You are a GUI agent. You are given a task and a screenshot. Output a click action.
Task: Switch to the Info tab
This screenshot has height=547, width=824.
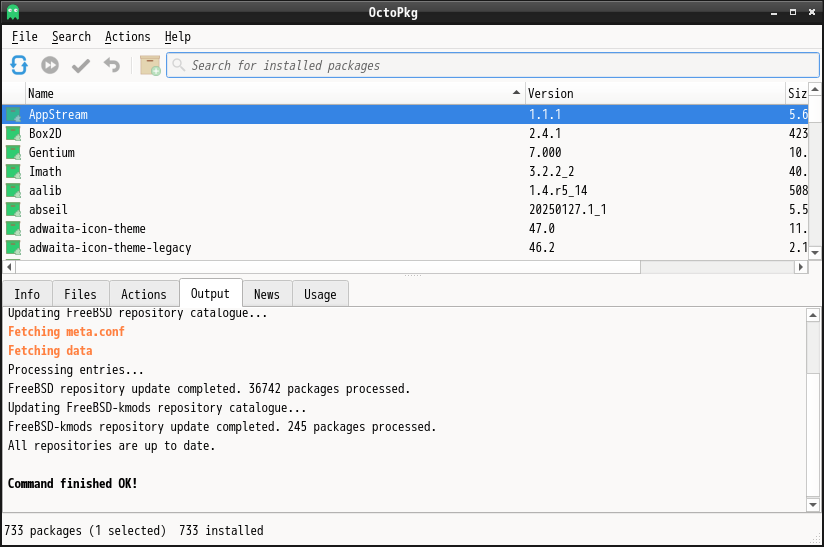[27, 294]
